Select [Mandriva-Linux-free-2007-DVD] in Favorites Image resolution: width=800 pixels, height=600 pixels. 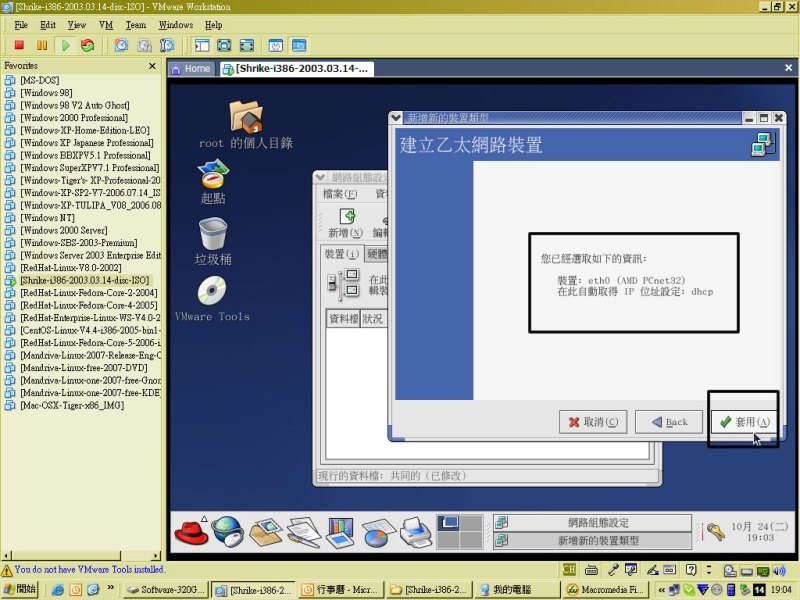[84, 368]
